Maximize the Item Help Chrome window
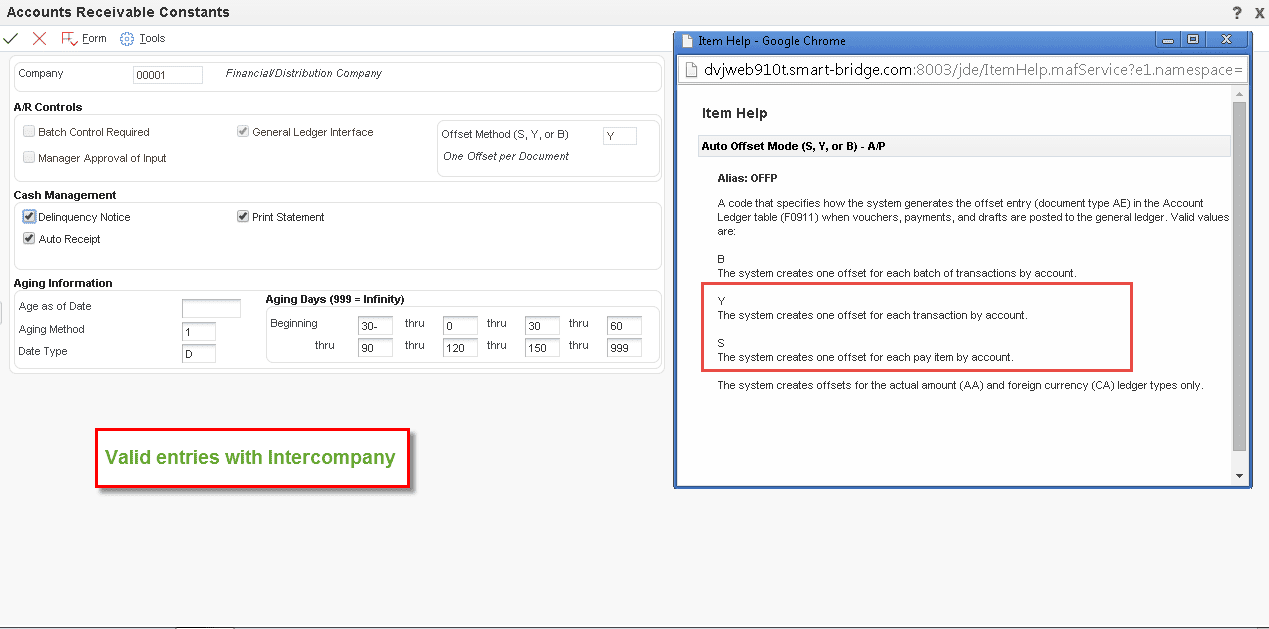1269x629 pixels. point(1193,39)
